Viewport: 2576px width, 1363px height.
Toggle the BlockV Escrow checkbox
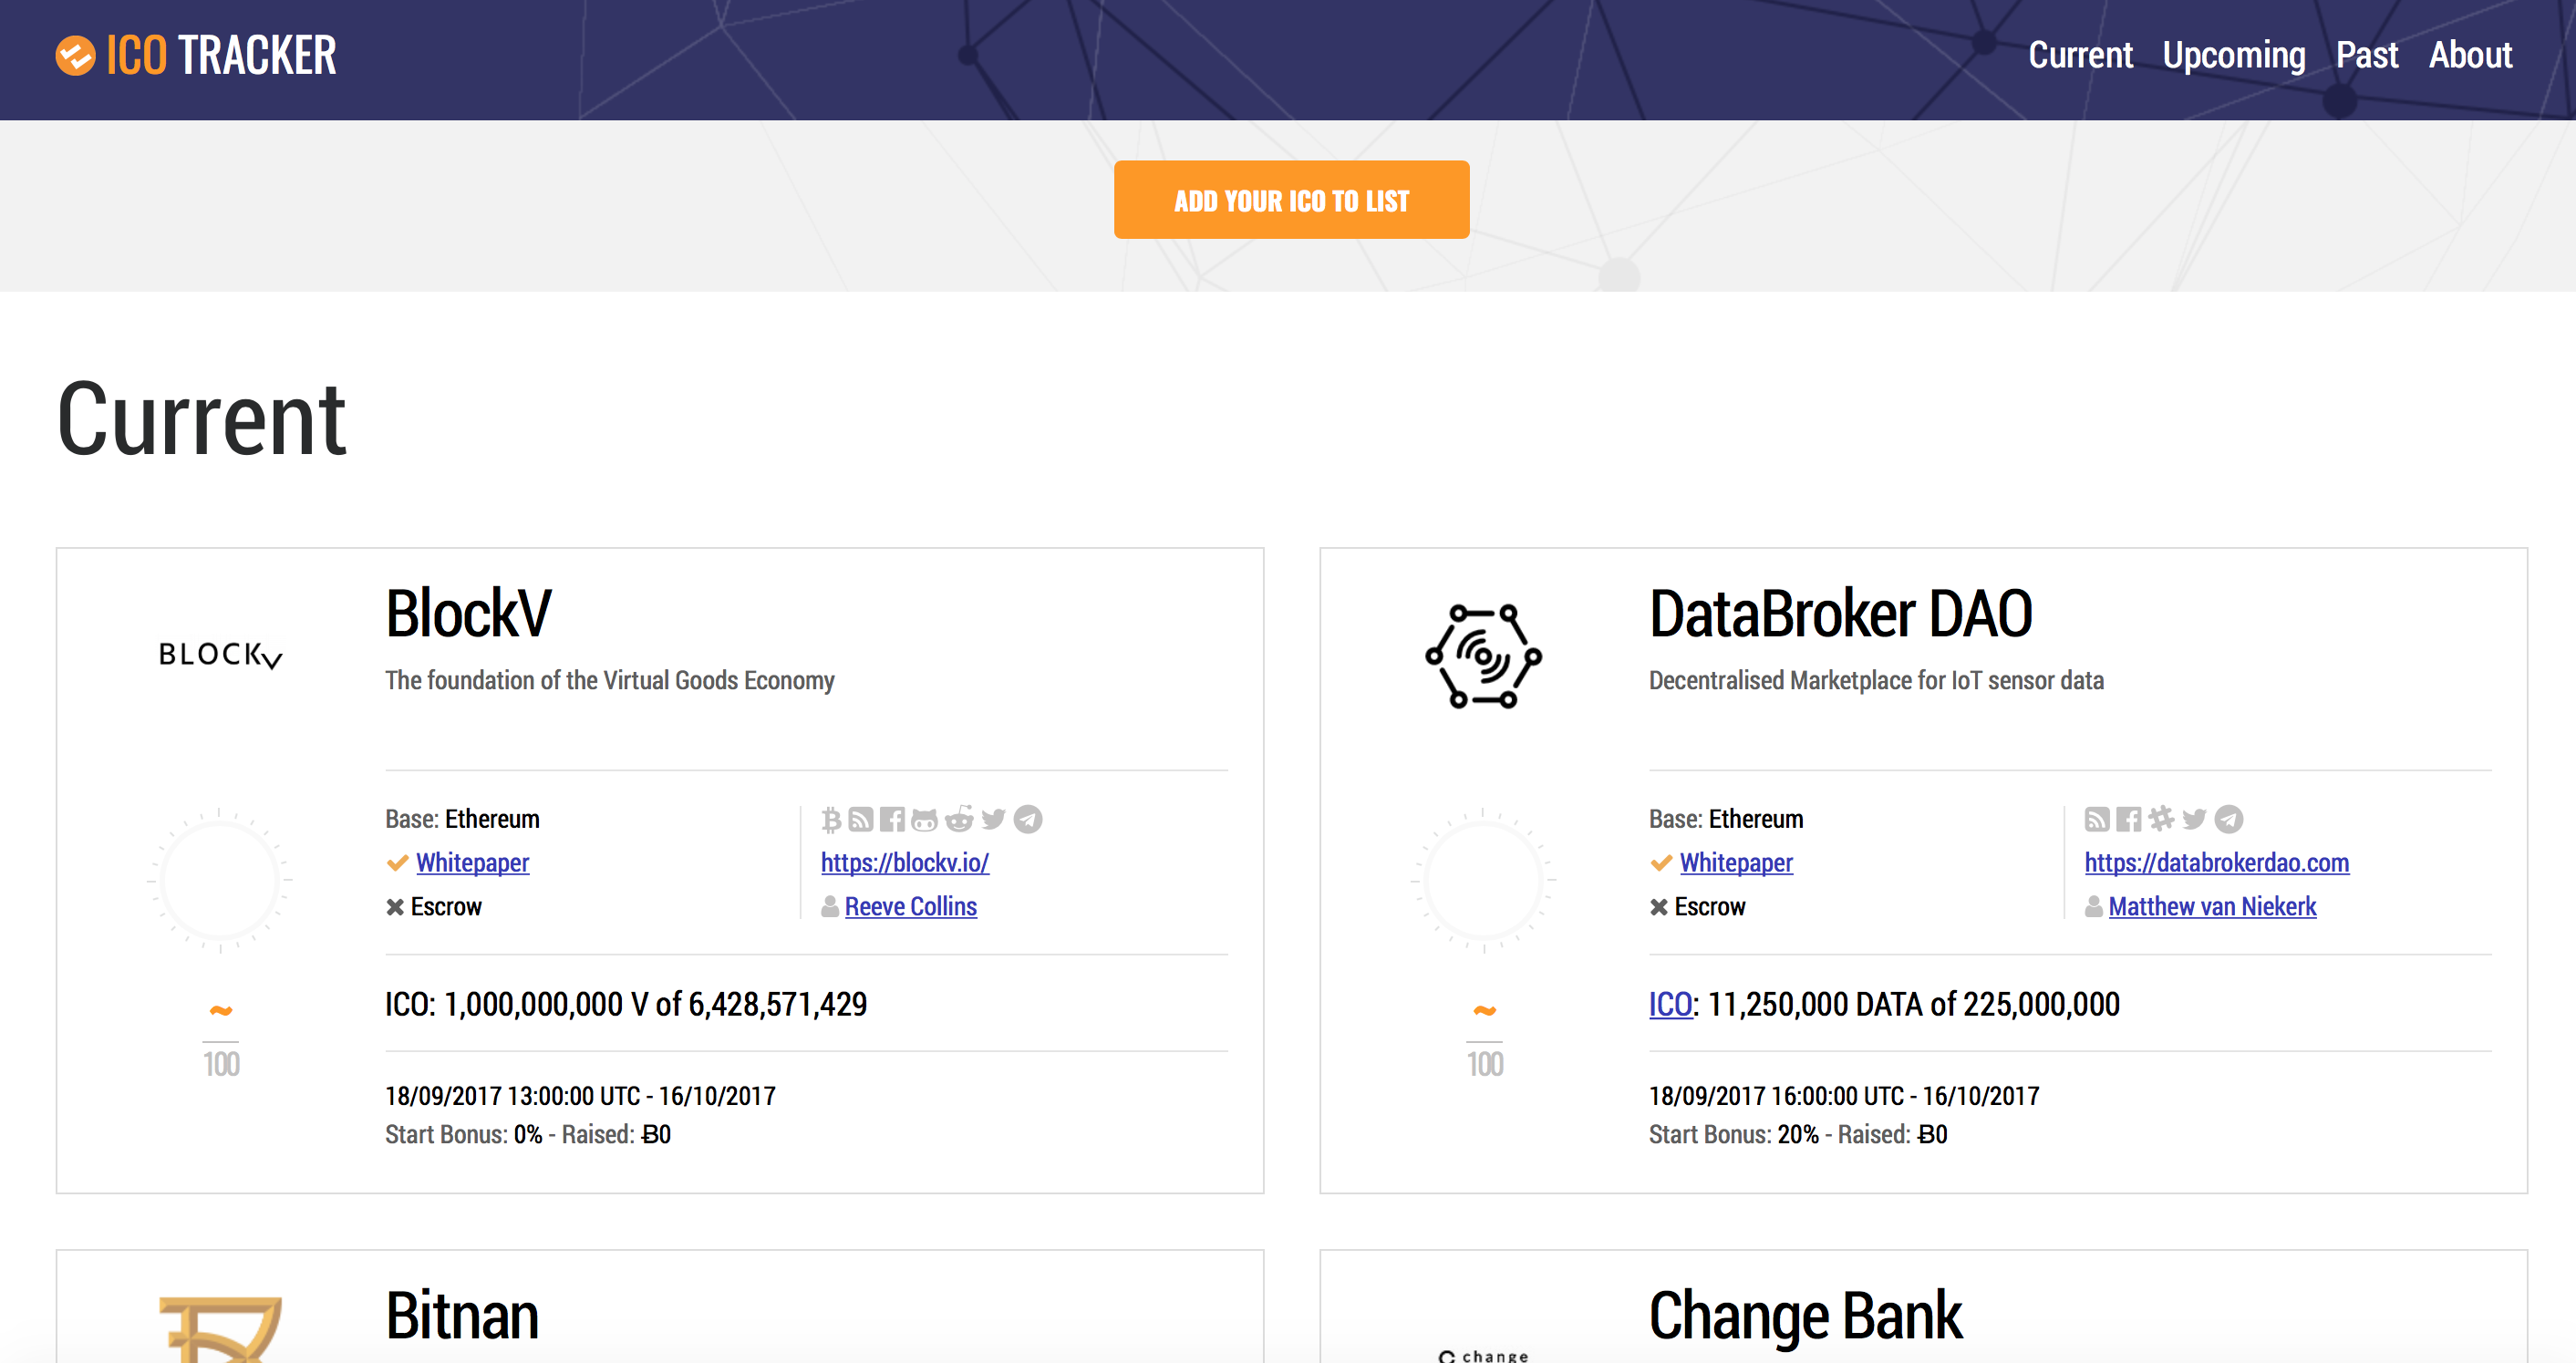tap(392, 904)
